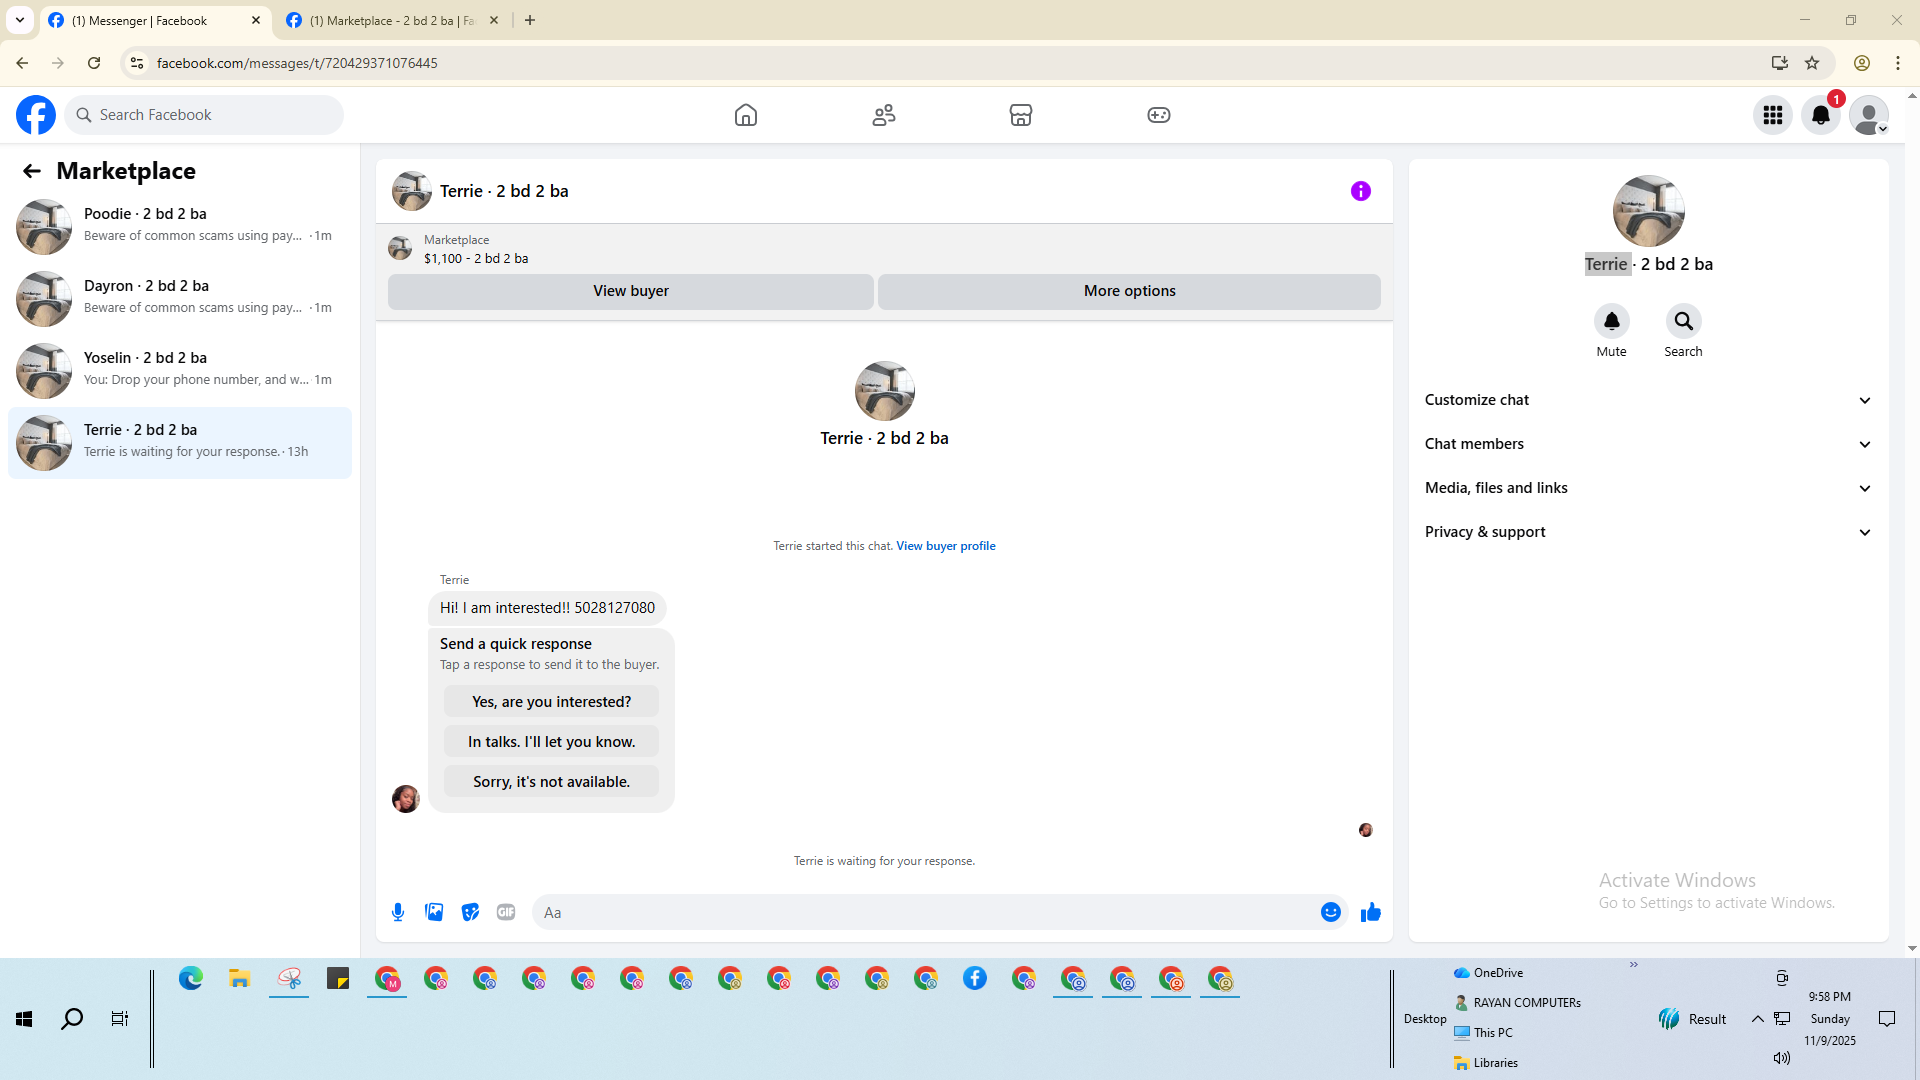1920x1080 pixels.
Task: Click Terrie's message 'Hi! I am interested!! 5028127080'
Action: 547,608
